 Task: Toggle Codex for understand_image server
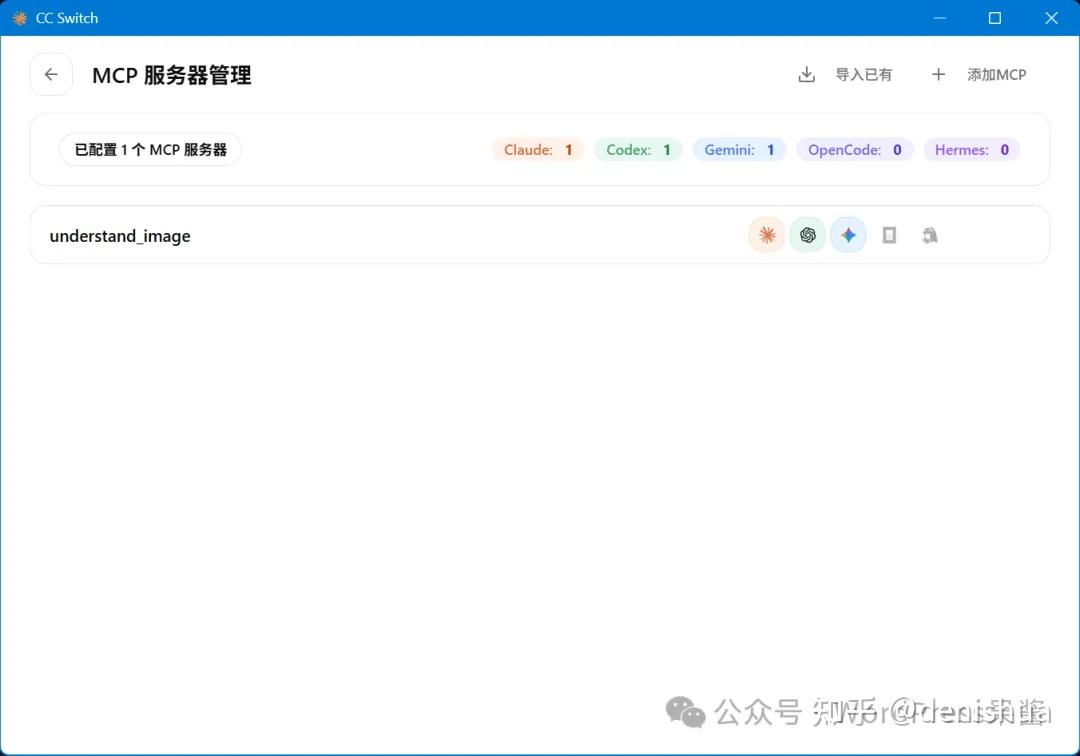[807, 235]
